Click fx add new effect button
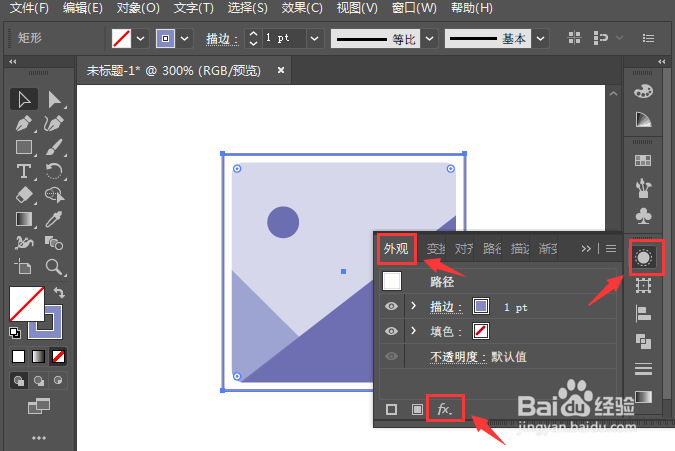The image size is (675, 451). [445, 408]
